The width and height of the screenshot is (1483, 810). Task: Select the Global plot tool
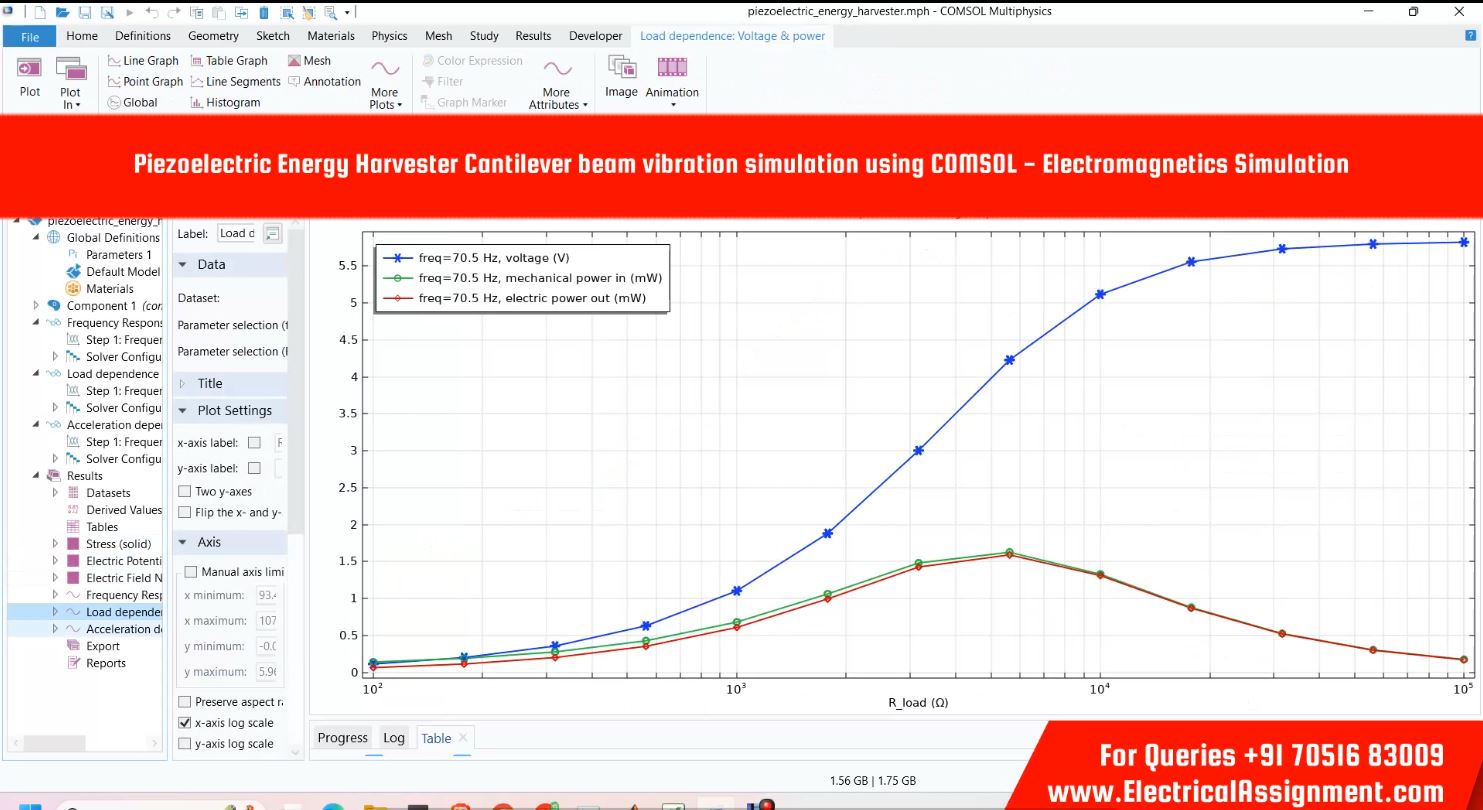132,103
